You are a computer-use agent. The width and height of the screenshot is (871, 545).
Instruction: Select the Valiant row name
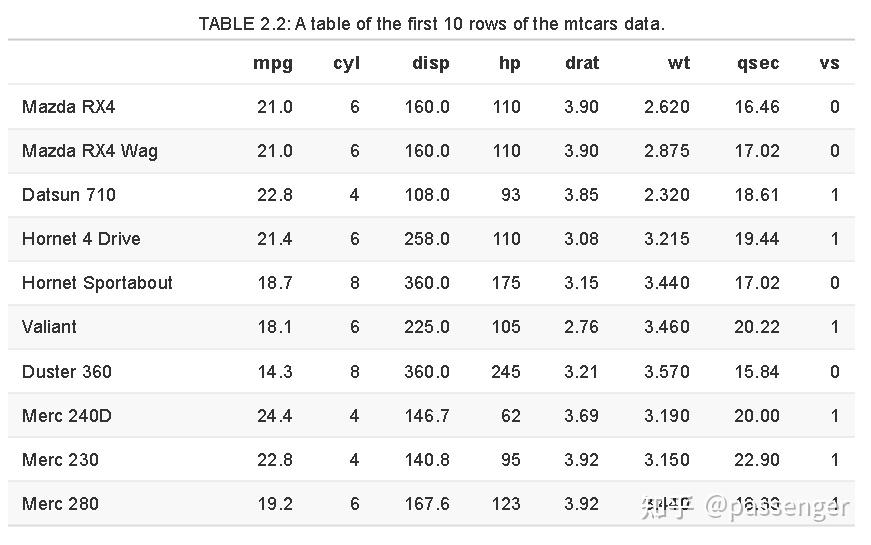click(x=49, y=327)
